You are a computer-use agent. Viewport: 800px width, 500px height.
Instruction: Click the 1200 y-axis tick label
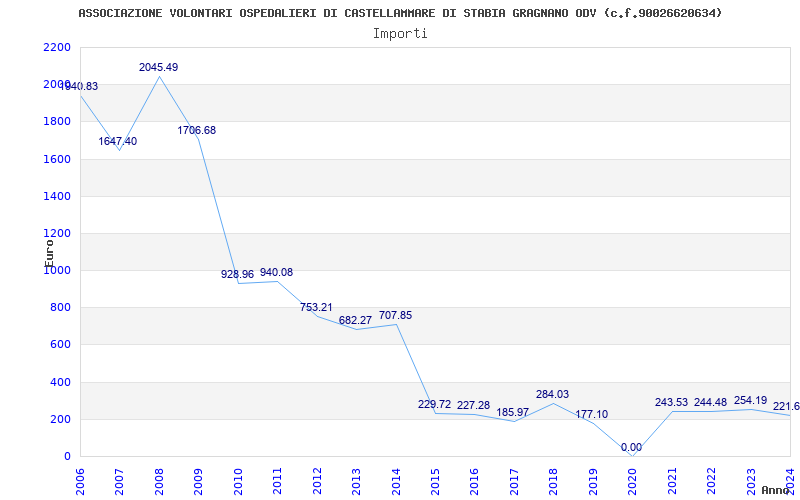pyautogui.click(x=57, y=234)
